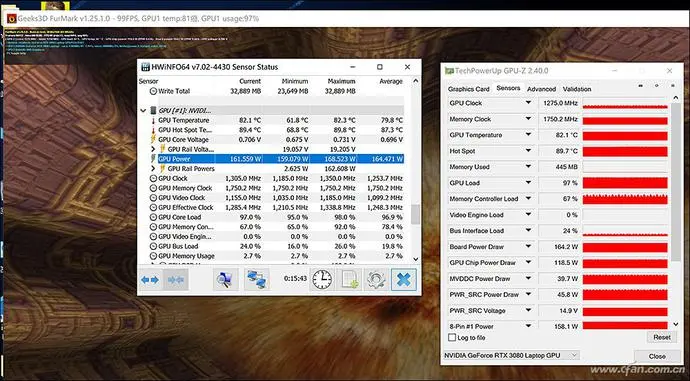690x381 pixels.
Task: Click the circle icon beside GPU Core Load
Action: pos(153,217)
